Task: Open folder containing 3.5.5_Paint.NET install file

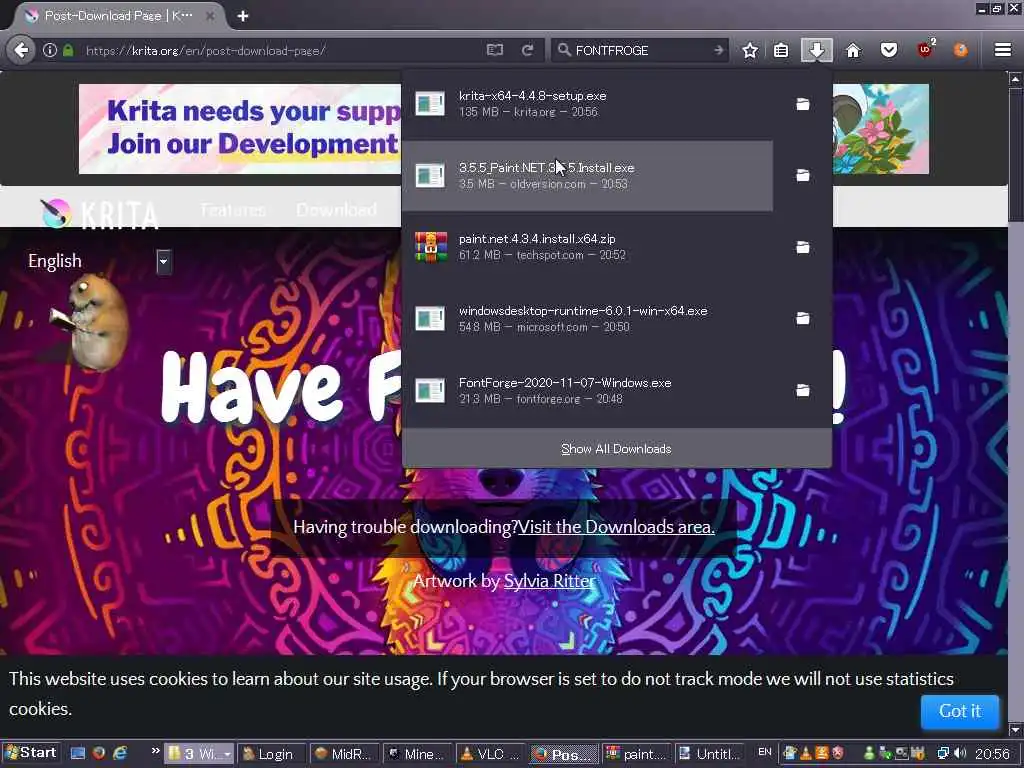Action: coord(803,175)
